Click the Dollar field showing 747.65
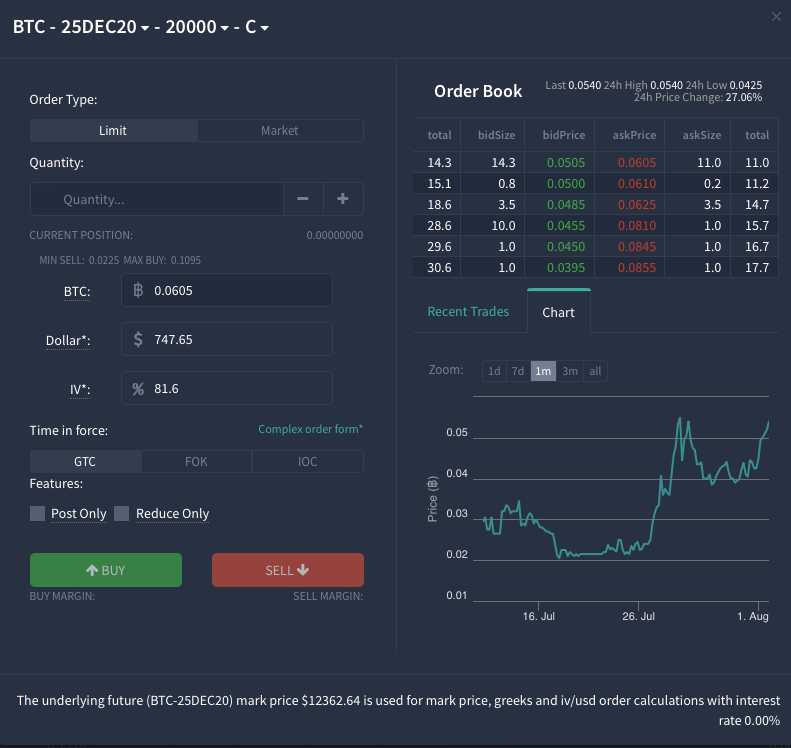The height and width of the screenshot is (748, 791). pos(227,339)
